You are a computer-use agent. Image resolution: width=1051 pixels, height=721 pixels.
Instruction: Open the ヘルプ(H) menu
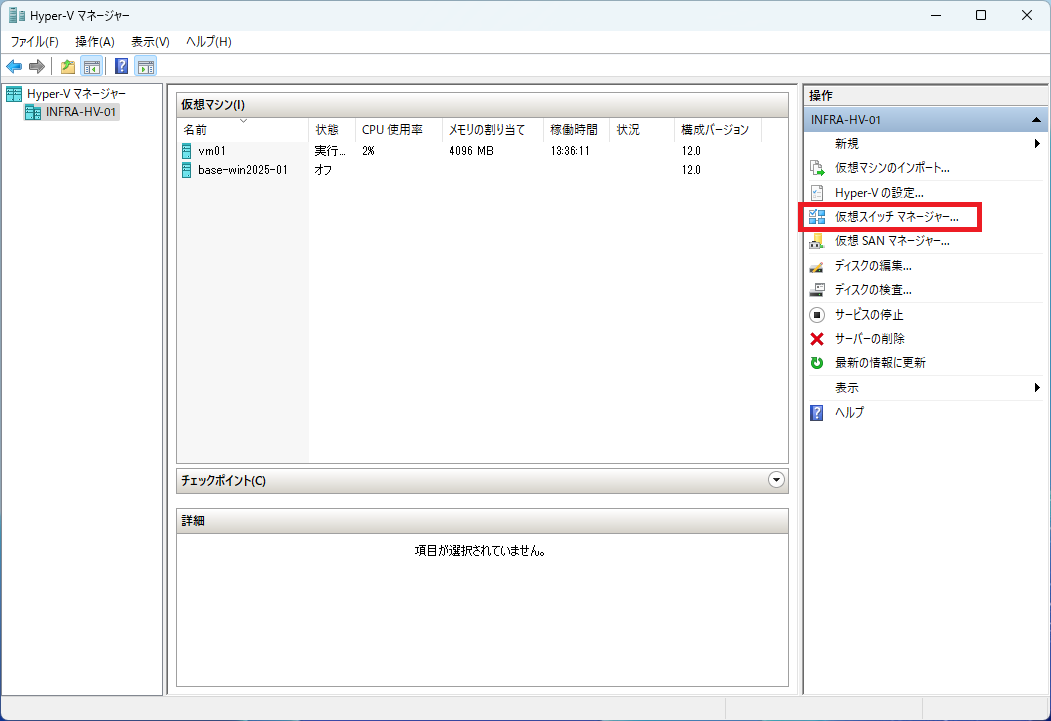coord(208,42)
